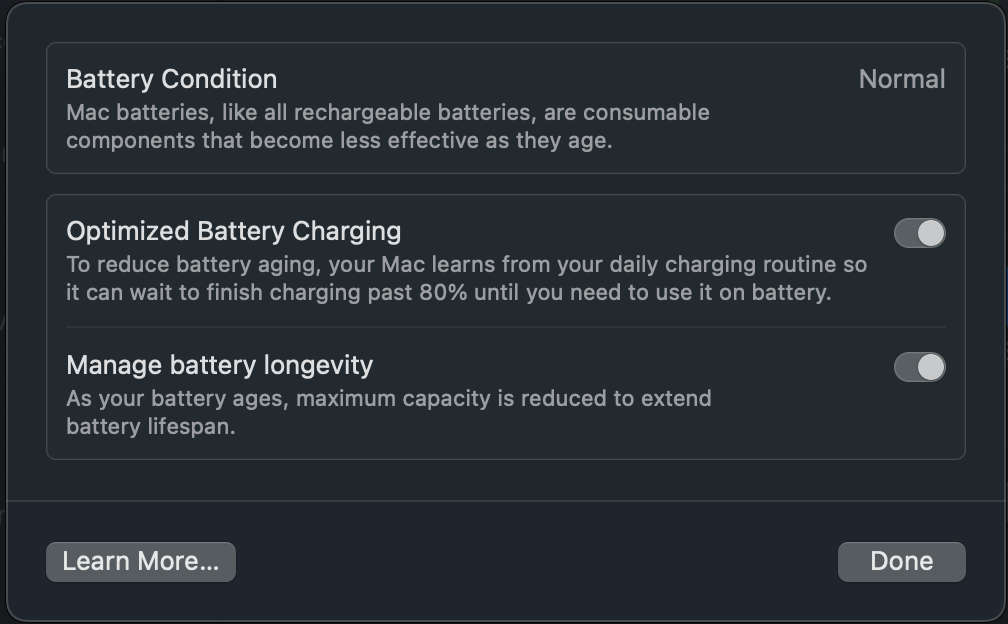Click the Manage battery longevity title text
The width and height of the screenshot is (1008, 624).
(x=220, y=365)
